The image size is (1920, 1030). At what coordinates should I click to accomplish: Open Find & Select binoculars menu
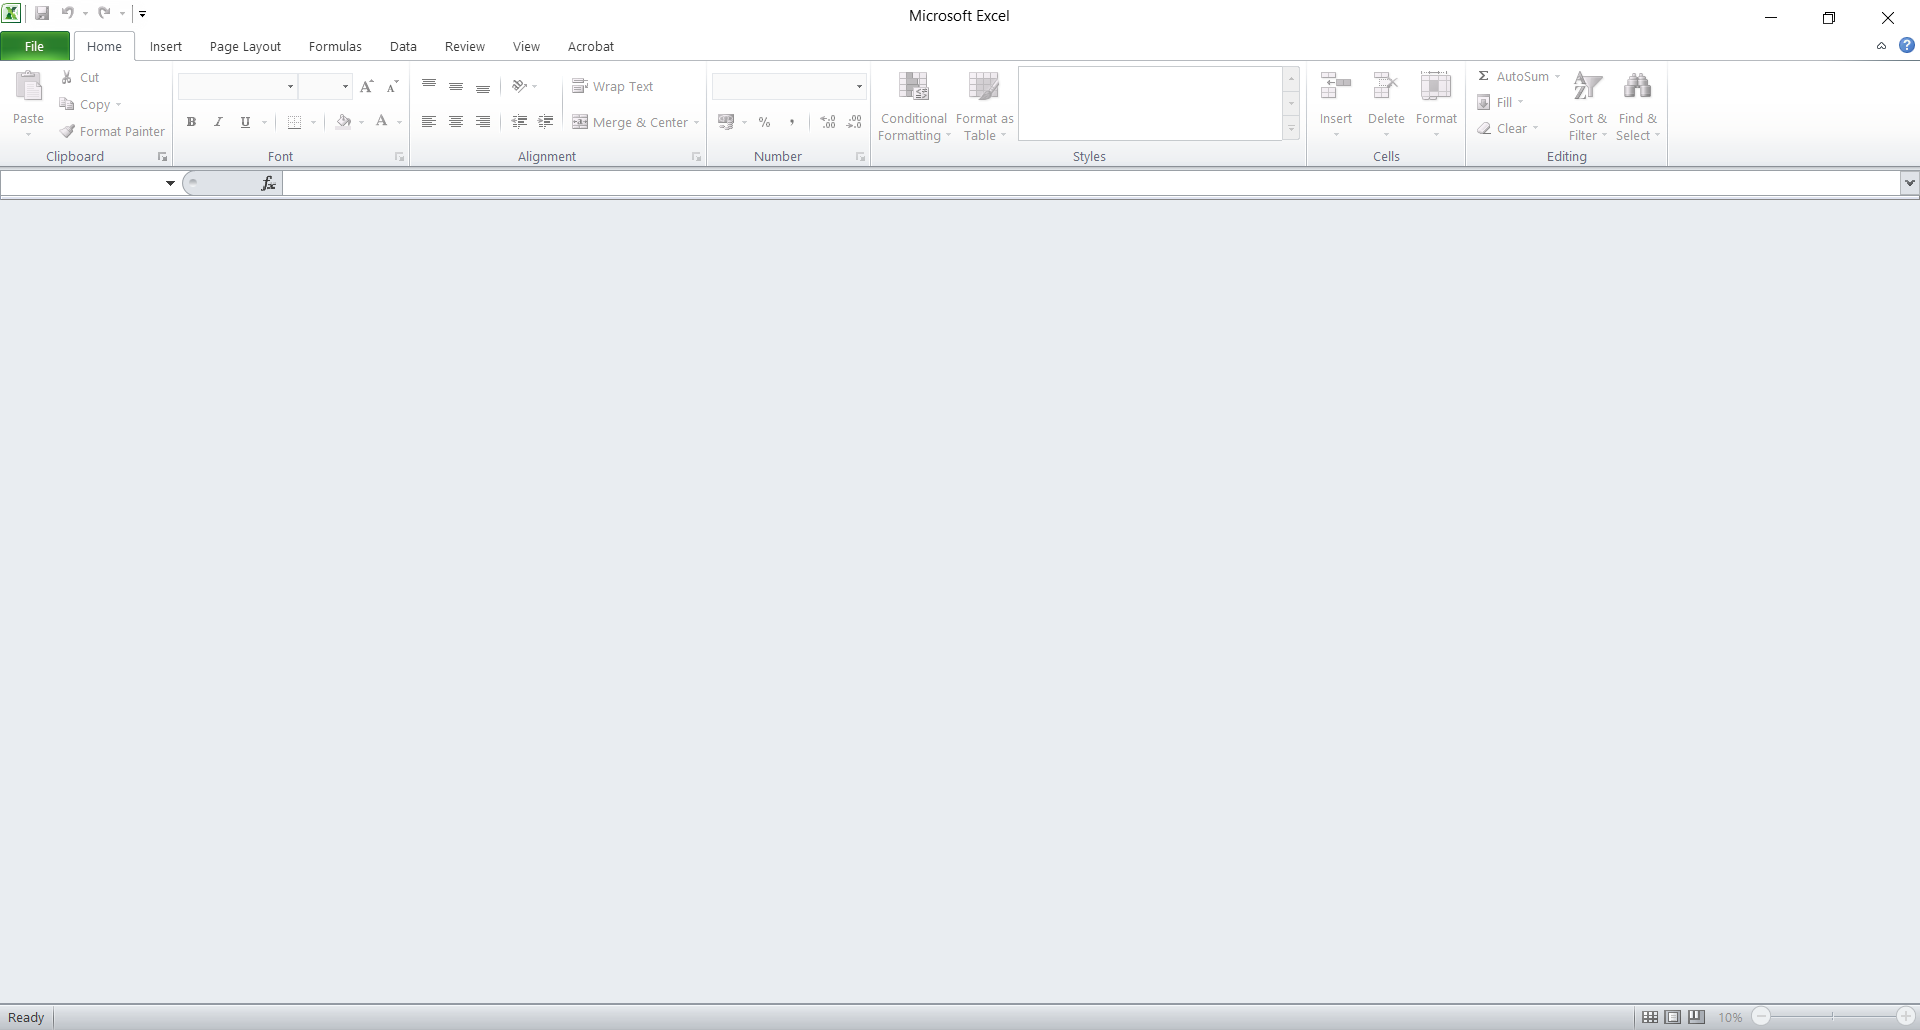pos(1637,106)
